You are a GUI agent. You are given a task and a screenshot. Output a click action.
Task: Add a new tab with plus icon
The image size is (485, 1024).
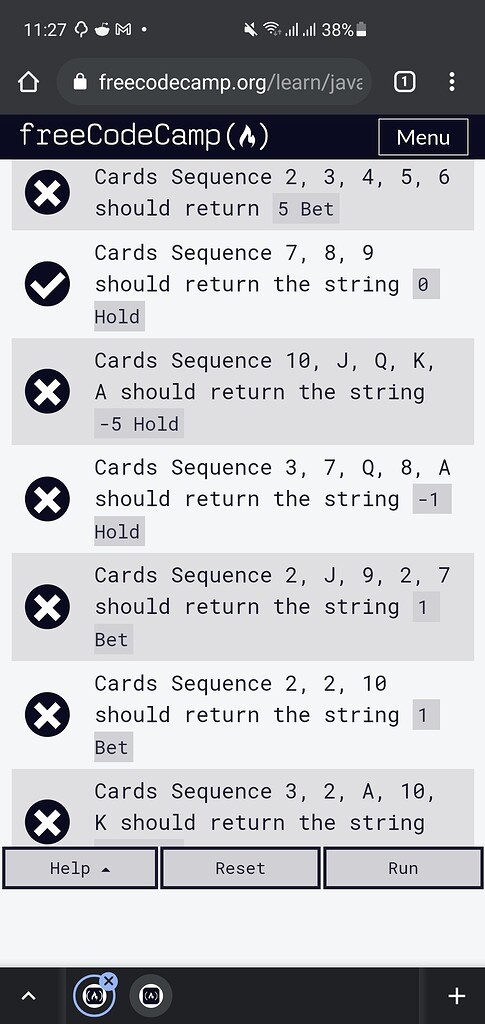coord(456,996)
